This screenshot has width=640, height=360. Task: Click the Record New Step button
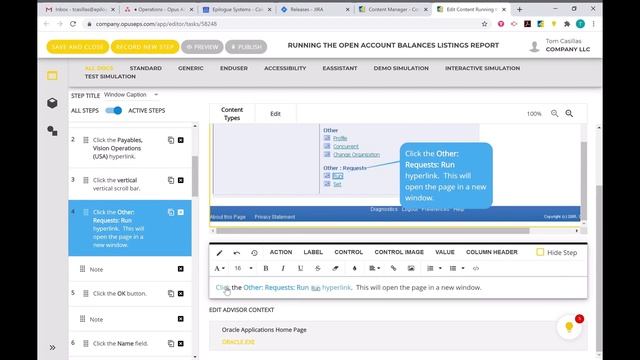tap(145, 47)
